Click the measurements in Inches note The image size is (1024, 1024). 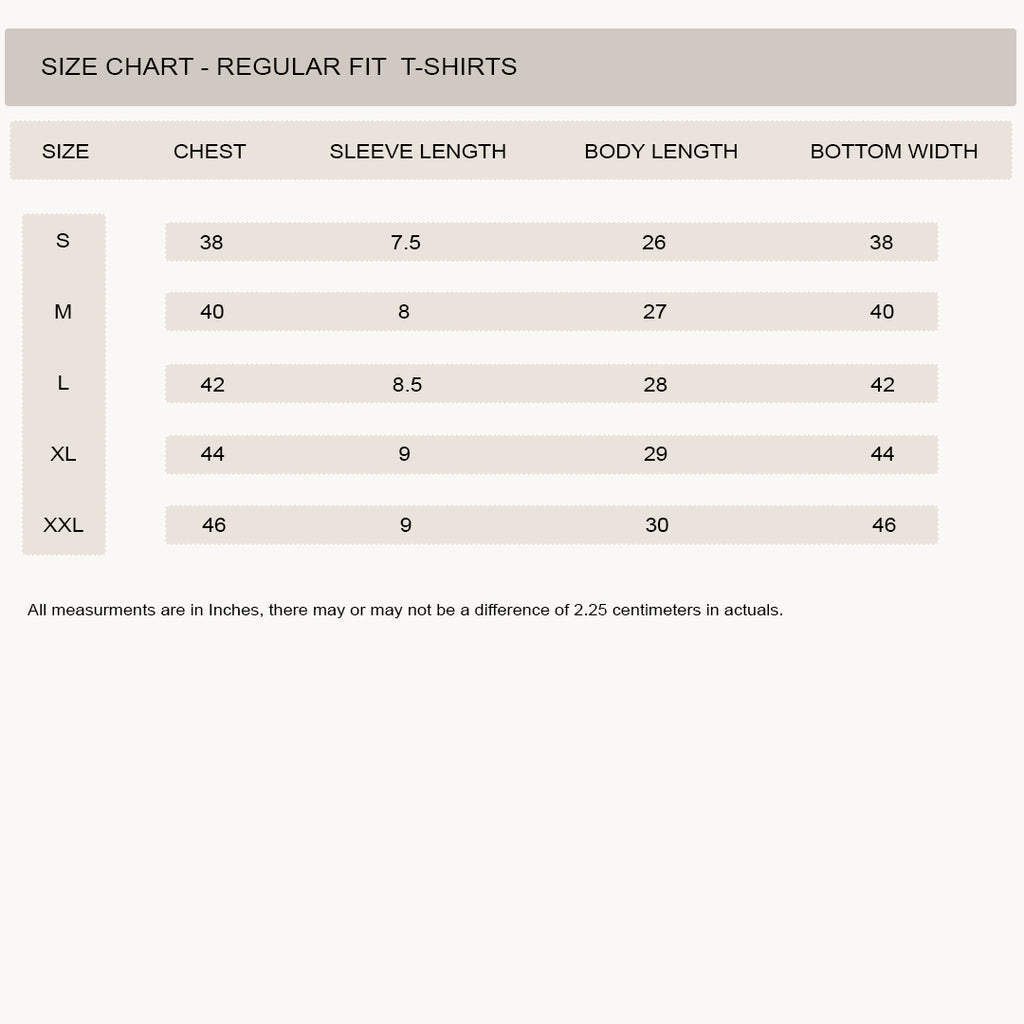(x=405, y=610)
